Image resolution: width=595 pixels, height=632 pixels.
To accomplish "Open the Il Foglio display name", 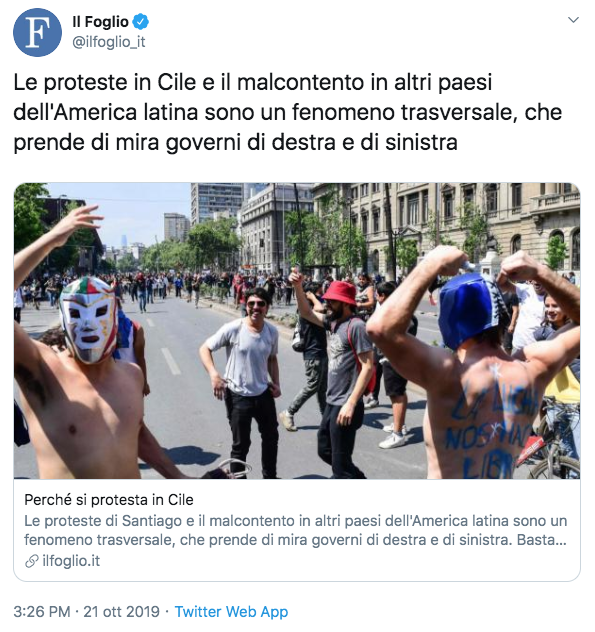I will (100, 22).
